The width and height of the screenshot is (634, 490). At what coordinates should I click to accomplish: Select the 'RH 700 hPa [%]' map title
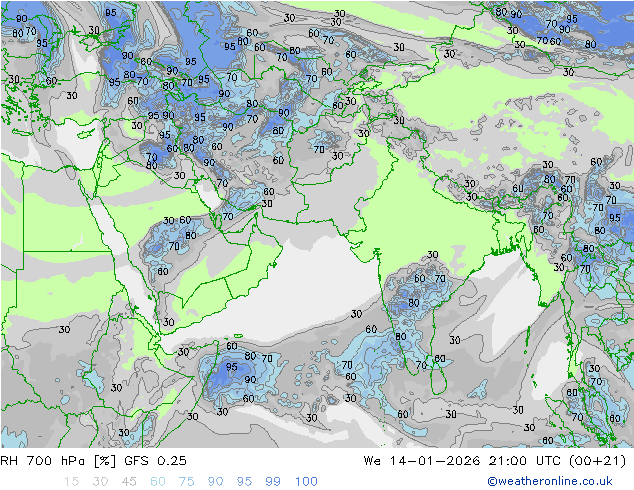tap(58, 460)
